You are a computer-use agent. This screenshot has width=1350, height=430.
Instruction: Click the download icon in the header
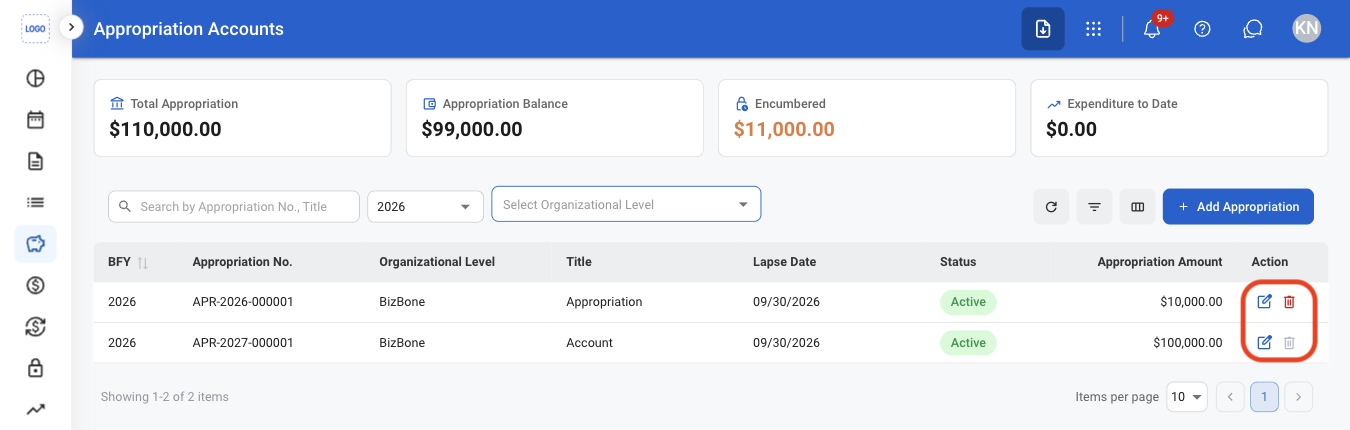1043,29
